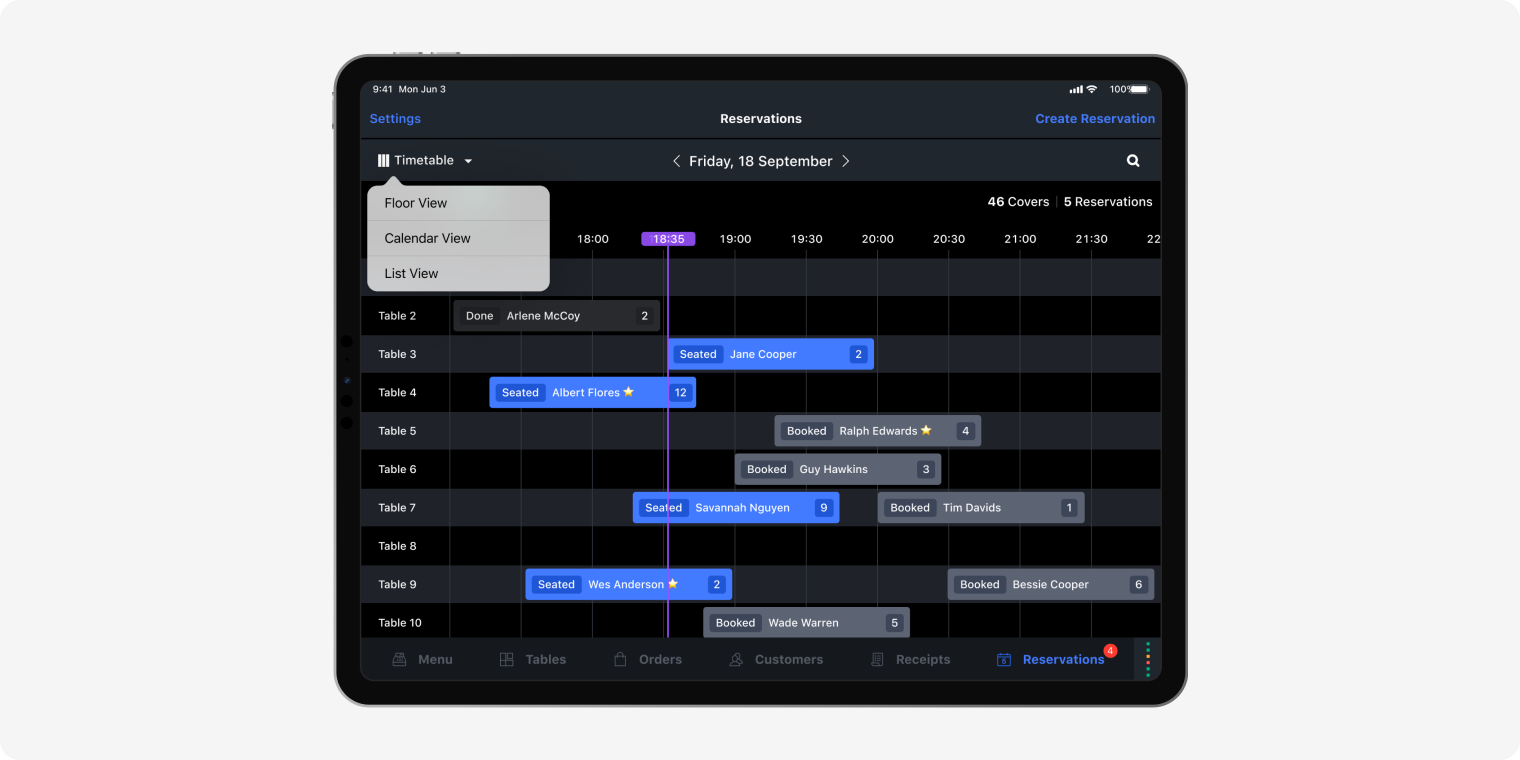Click the 18:35 current time marker
The image size is (1520, 760).
coord(668,239)
